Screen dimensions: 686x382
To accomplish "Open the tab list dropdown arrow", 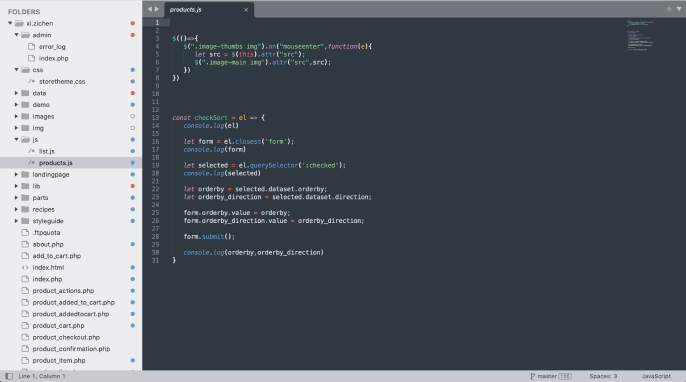I will pos(679,9).
